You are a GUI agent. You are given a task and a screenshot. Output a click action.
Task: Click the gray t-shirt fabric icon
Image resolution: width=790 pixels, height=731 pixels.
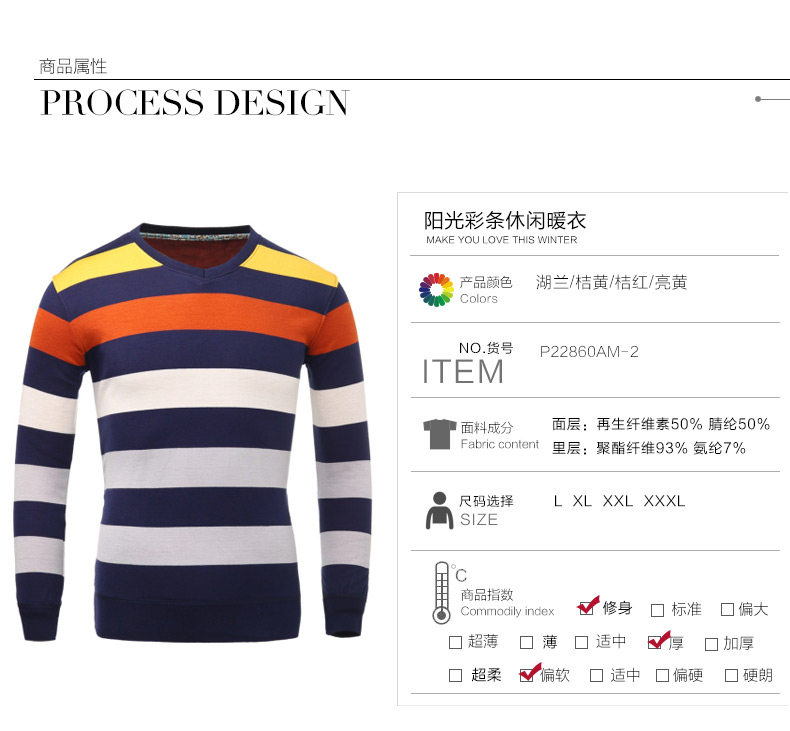coord(440,434)
